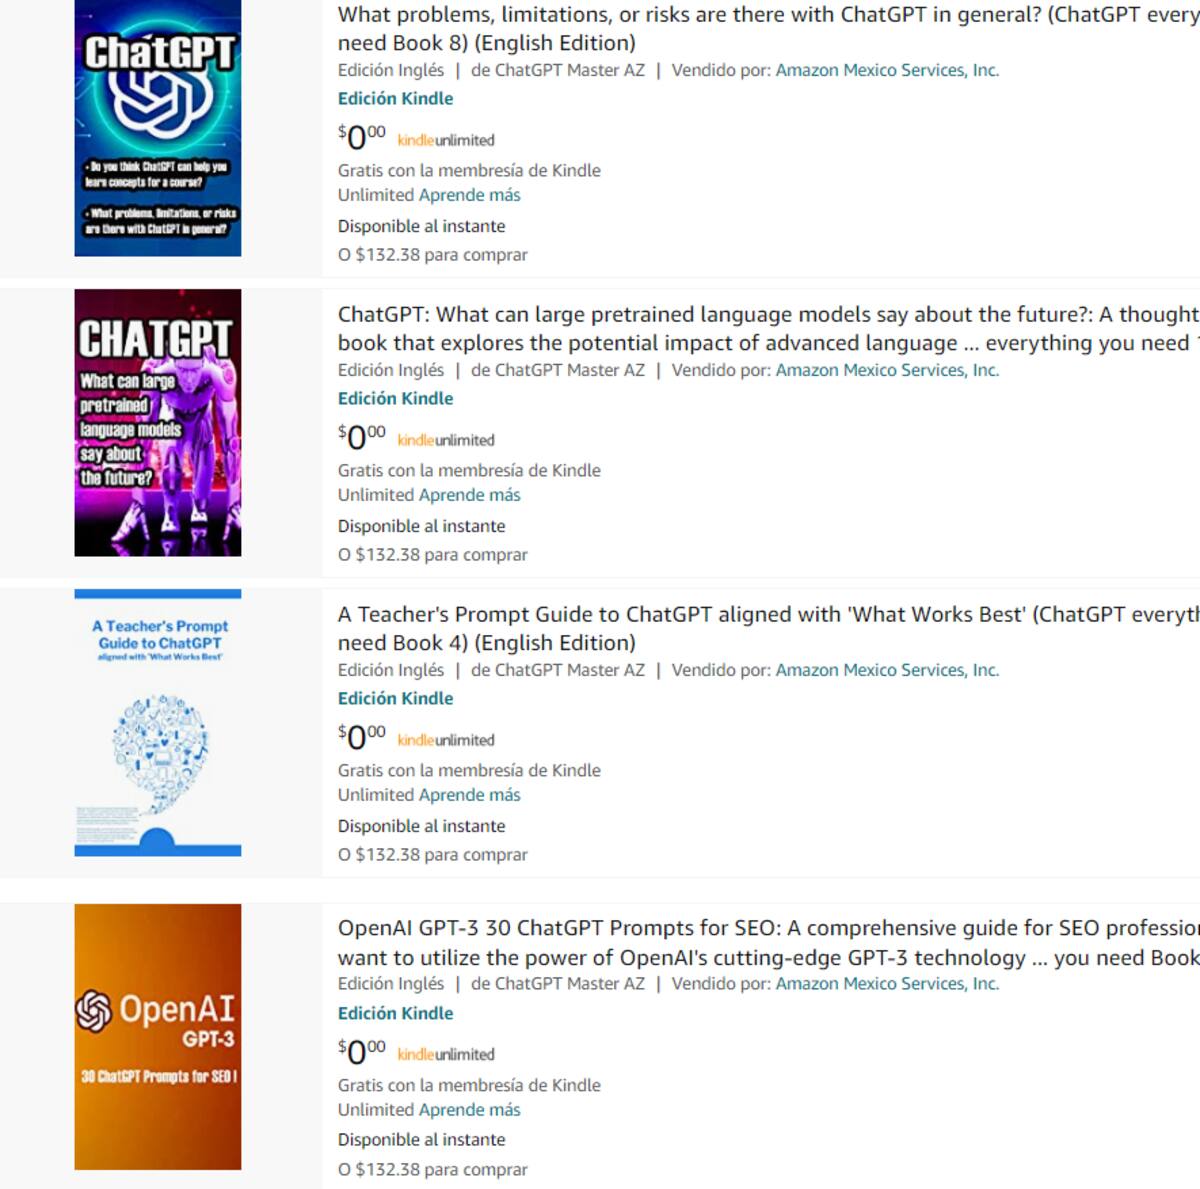Click Amazon Mexico Services link for the SEO book
Viewport: 1200px width, 1189px height.
pyautogui.click(x=887, y=984)
